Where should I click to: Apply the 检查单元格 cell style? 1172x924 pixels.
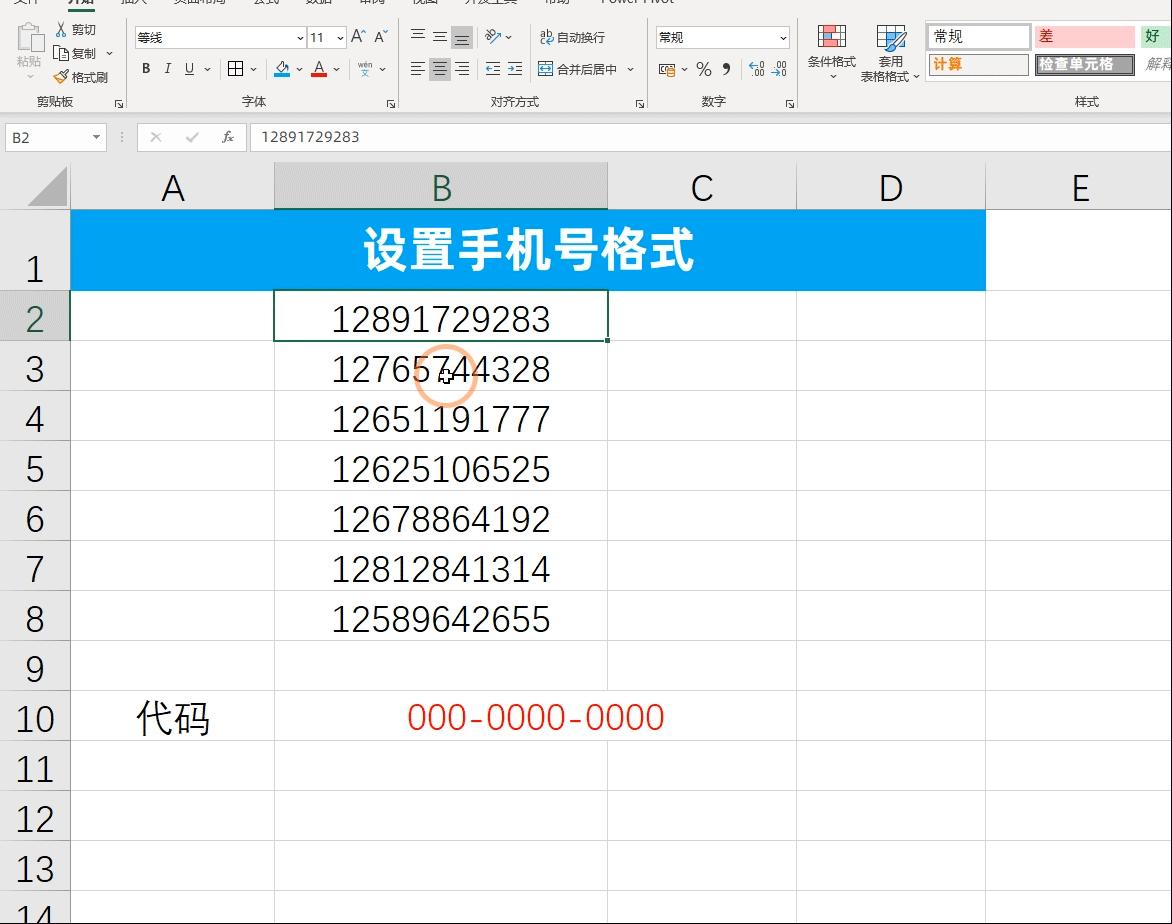(1083, 64)
